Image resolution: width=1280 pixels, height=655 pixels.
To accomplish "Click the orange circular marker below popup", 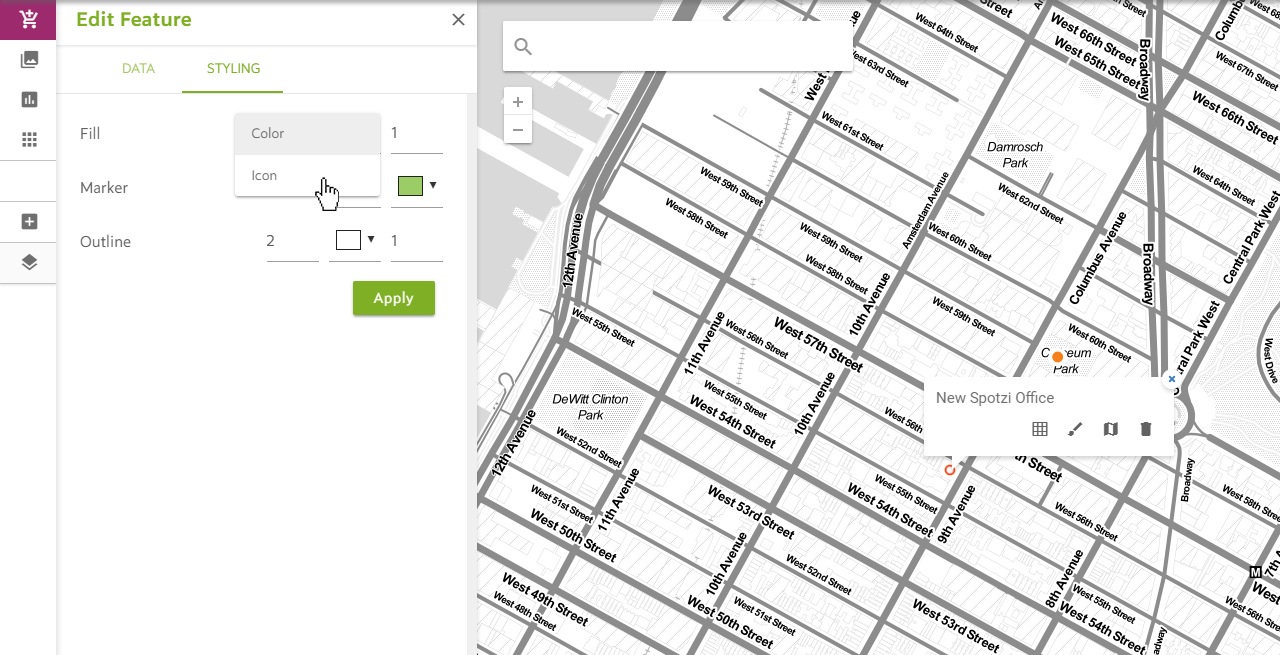I will click(950, 469).
